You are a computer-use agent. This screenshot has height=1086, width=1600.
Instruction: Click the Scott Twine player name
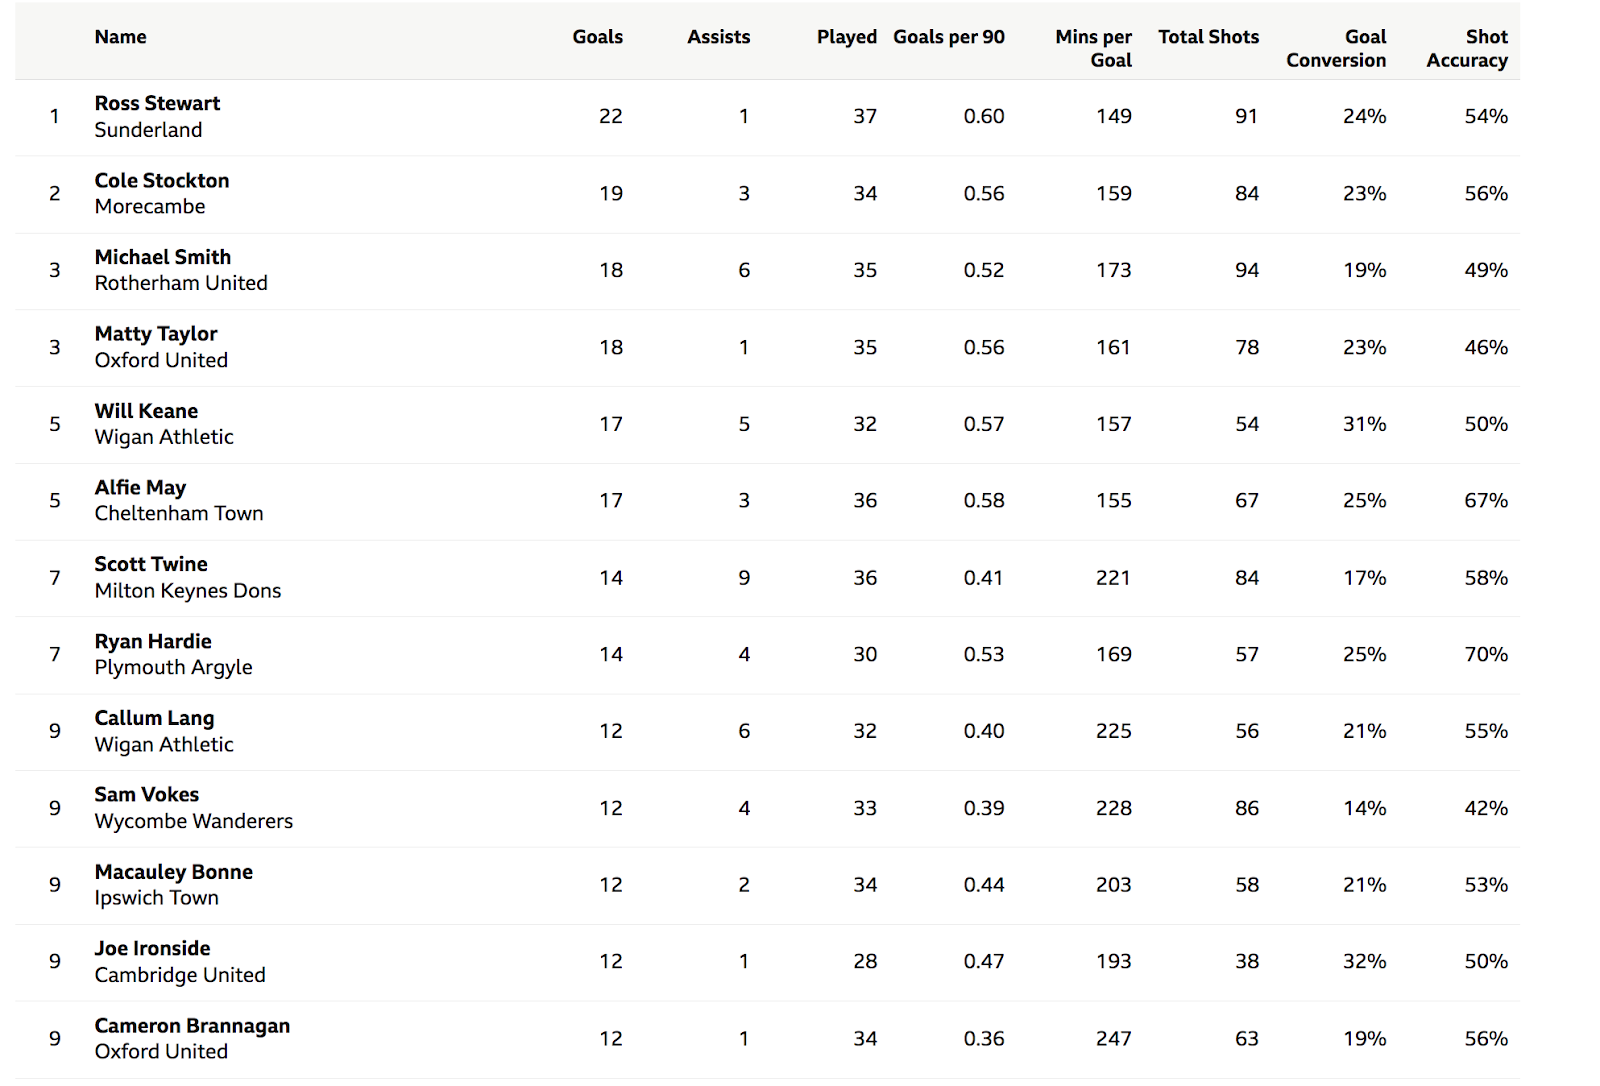tap(151, 564)
